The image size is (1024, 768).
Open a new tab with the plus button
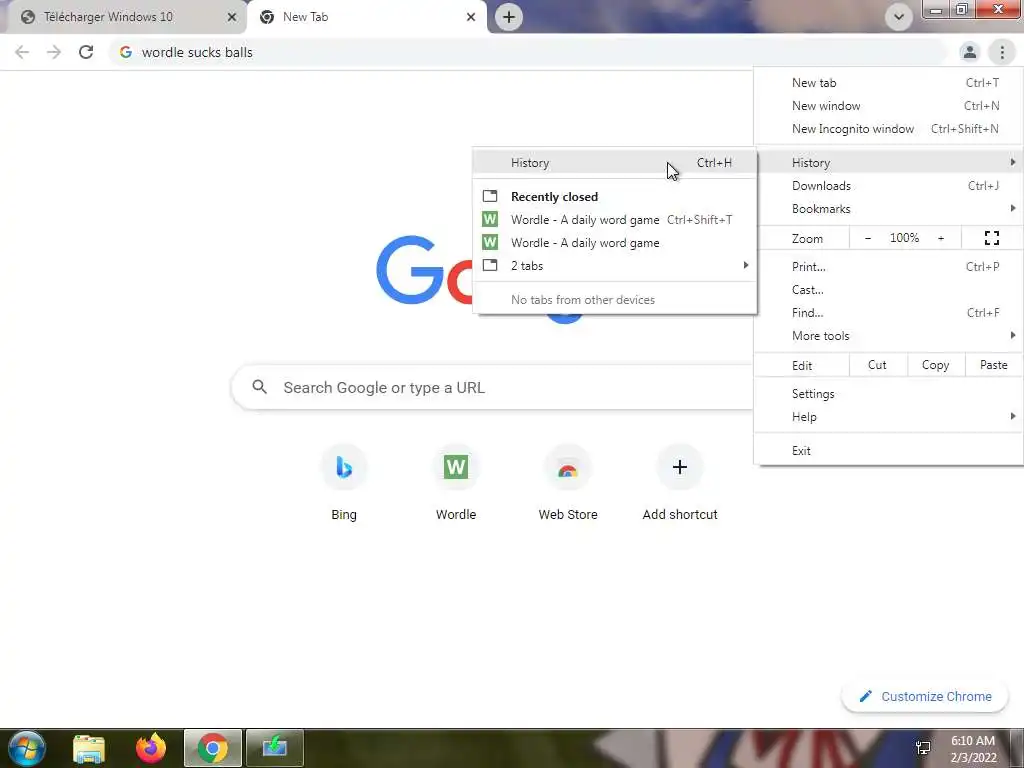tap(509, 17)
